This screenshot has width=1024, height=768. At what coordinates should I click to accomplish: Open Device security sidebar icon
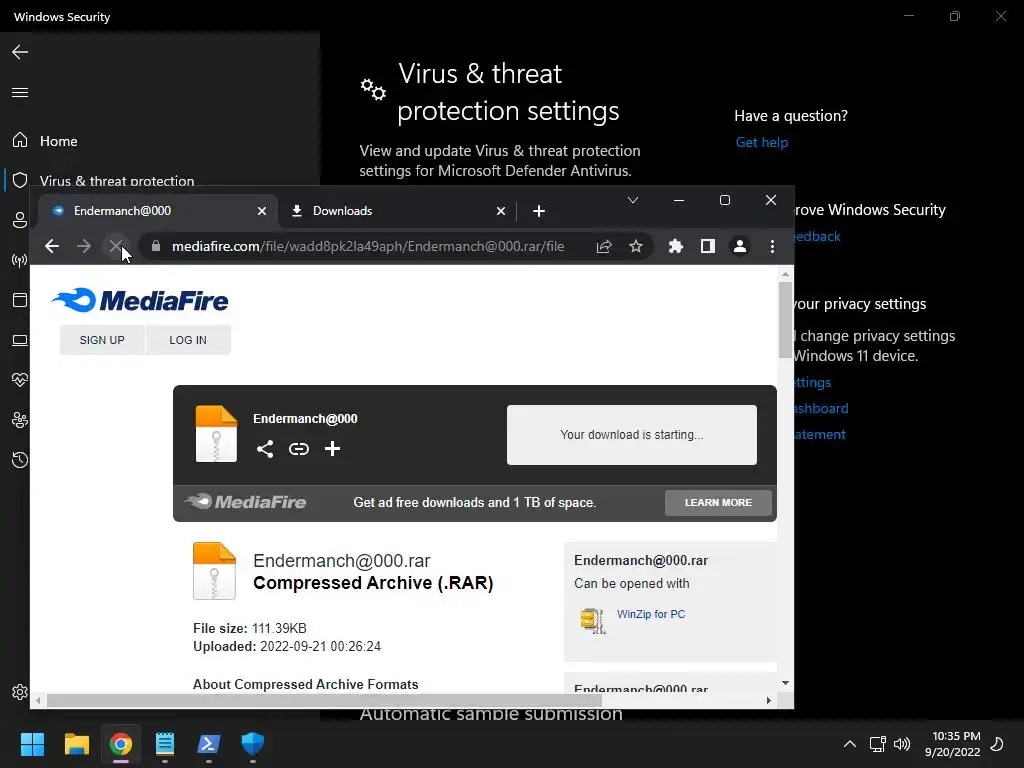[x=20, y=340]
